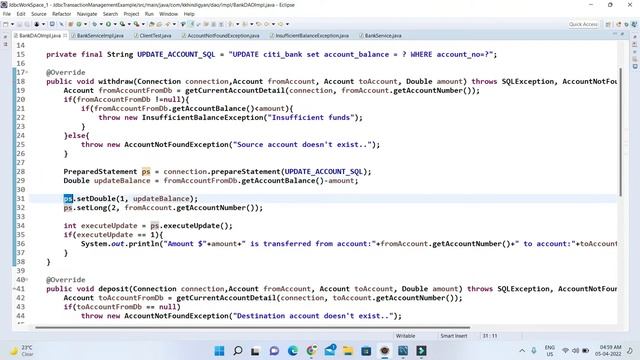Click the withdraw method name on line 18

click(x=117, y=81)
